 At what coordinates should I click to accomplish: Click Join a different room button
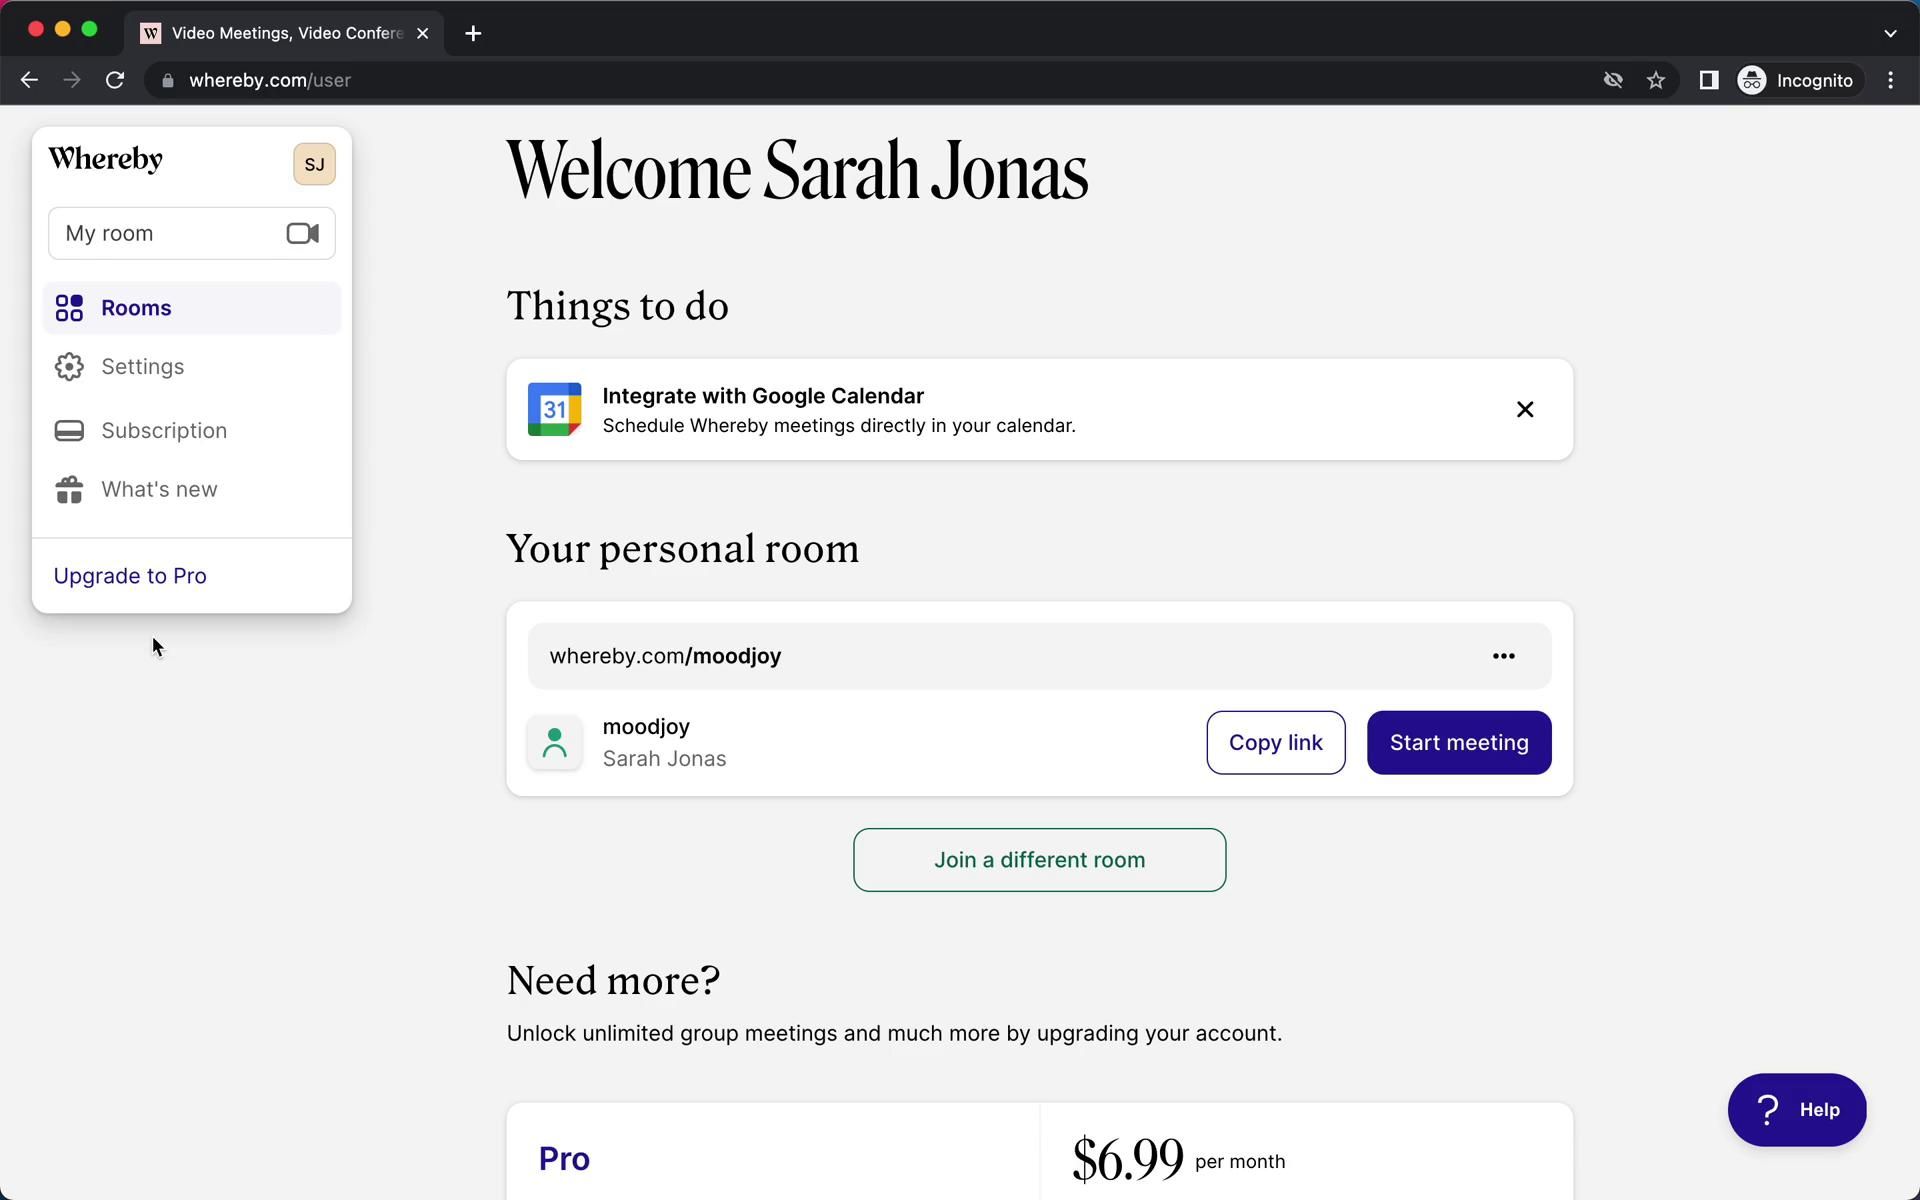pos(1039,860)
